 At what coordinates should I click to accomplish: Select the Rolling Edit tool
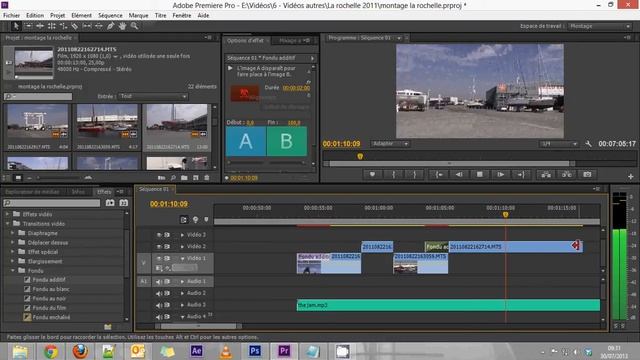point(51,26)
